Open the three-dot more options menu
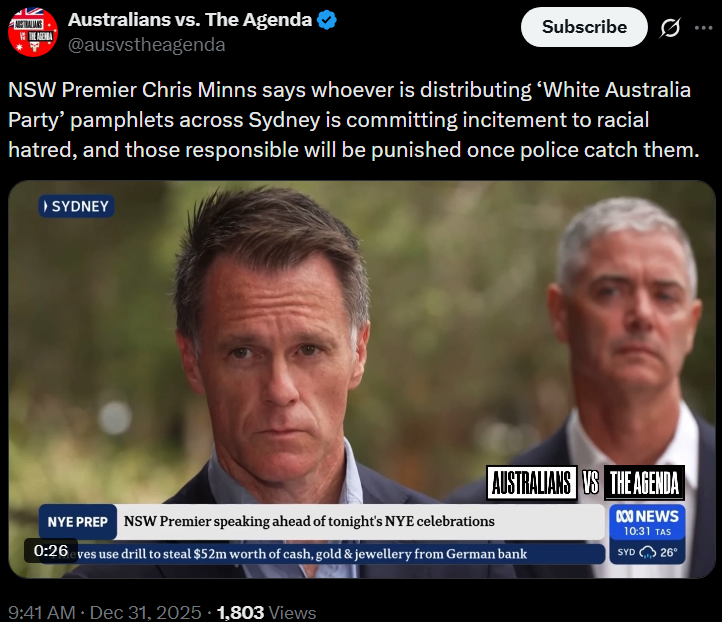 click(x=704, y=28)
